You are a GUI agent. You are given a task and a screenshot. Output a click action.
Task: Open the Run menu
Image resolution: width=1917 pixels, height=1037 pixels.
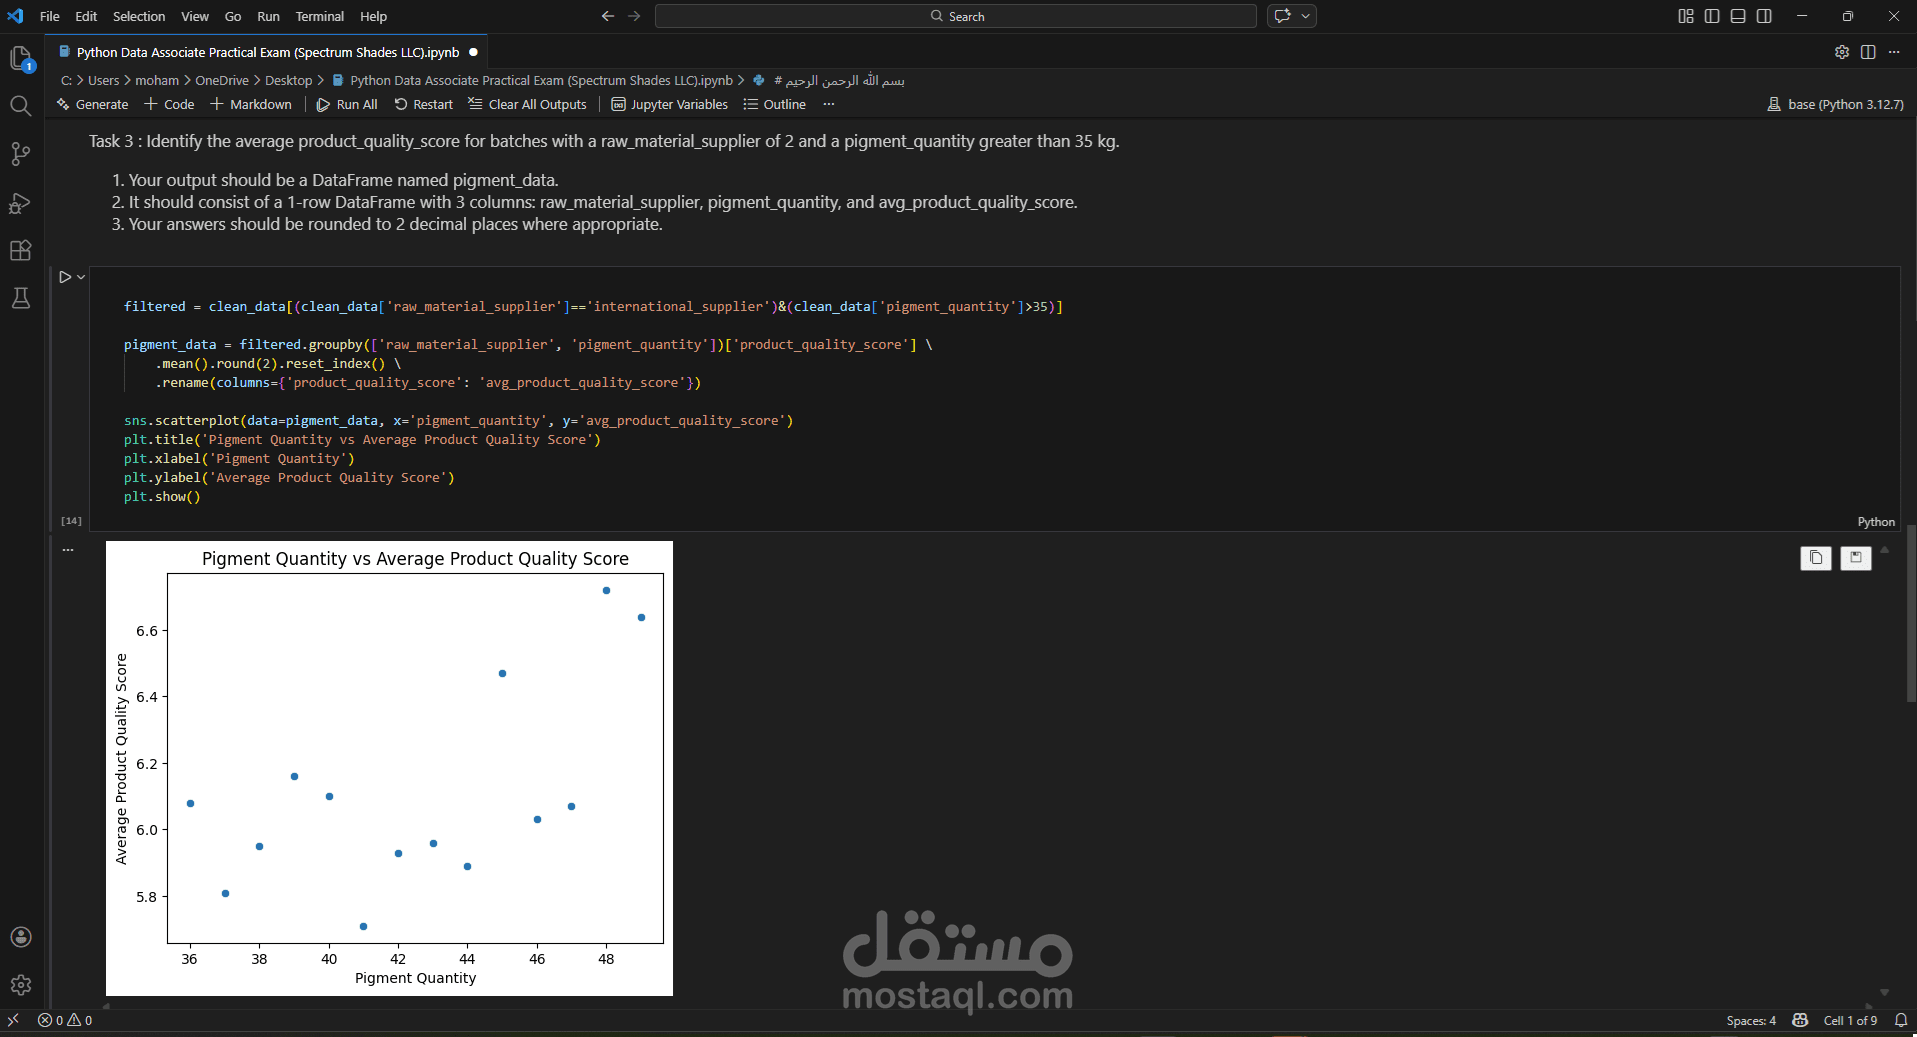(267, 16)
